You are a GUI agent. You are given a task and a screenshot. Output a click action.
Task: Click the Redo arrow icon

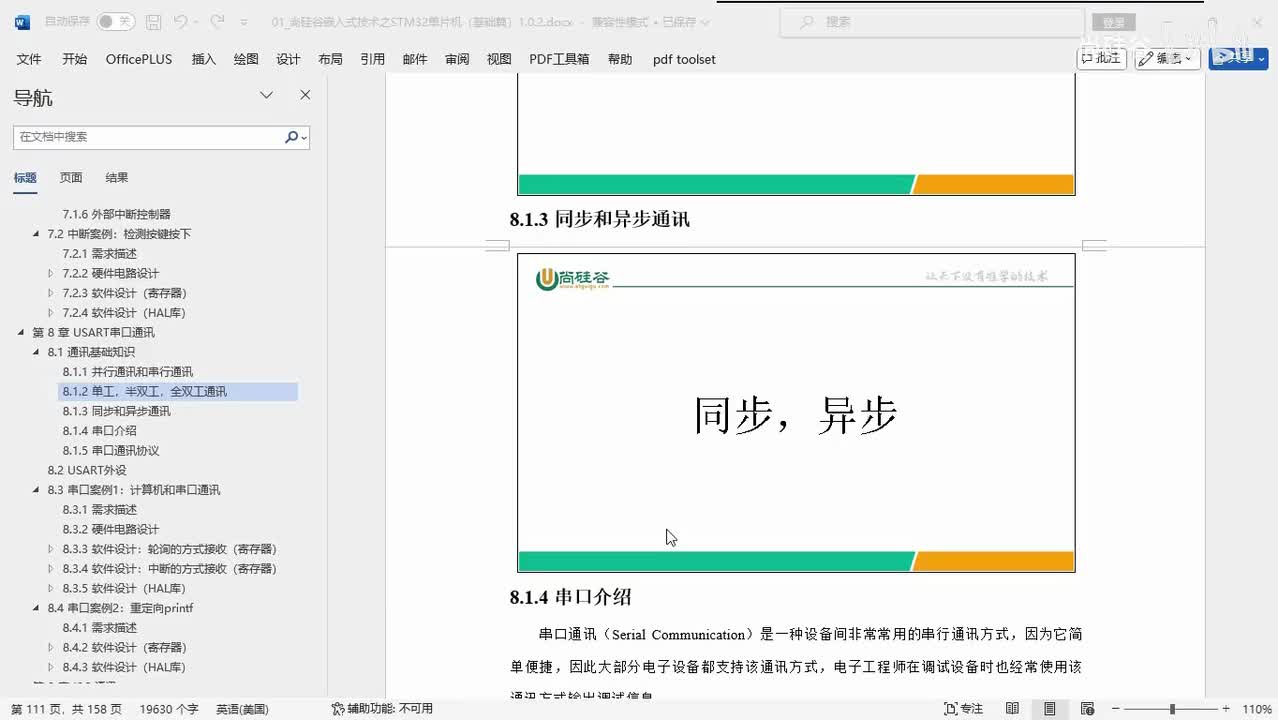[217, 21]
